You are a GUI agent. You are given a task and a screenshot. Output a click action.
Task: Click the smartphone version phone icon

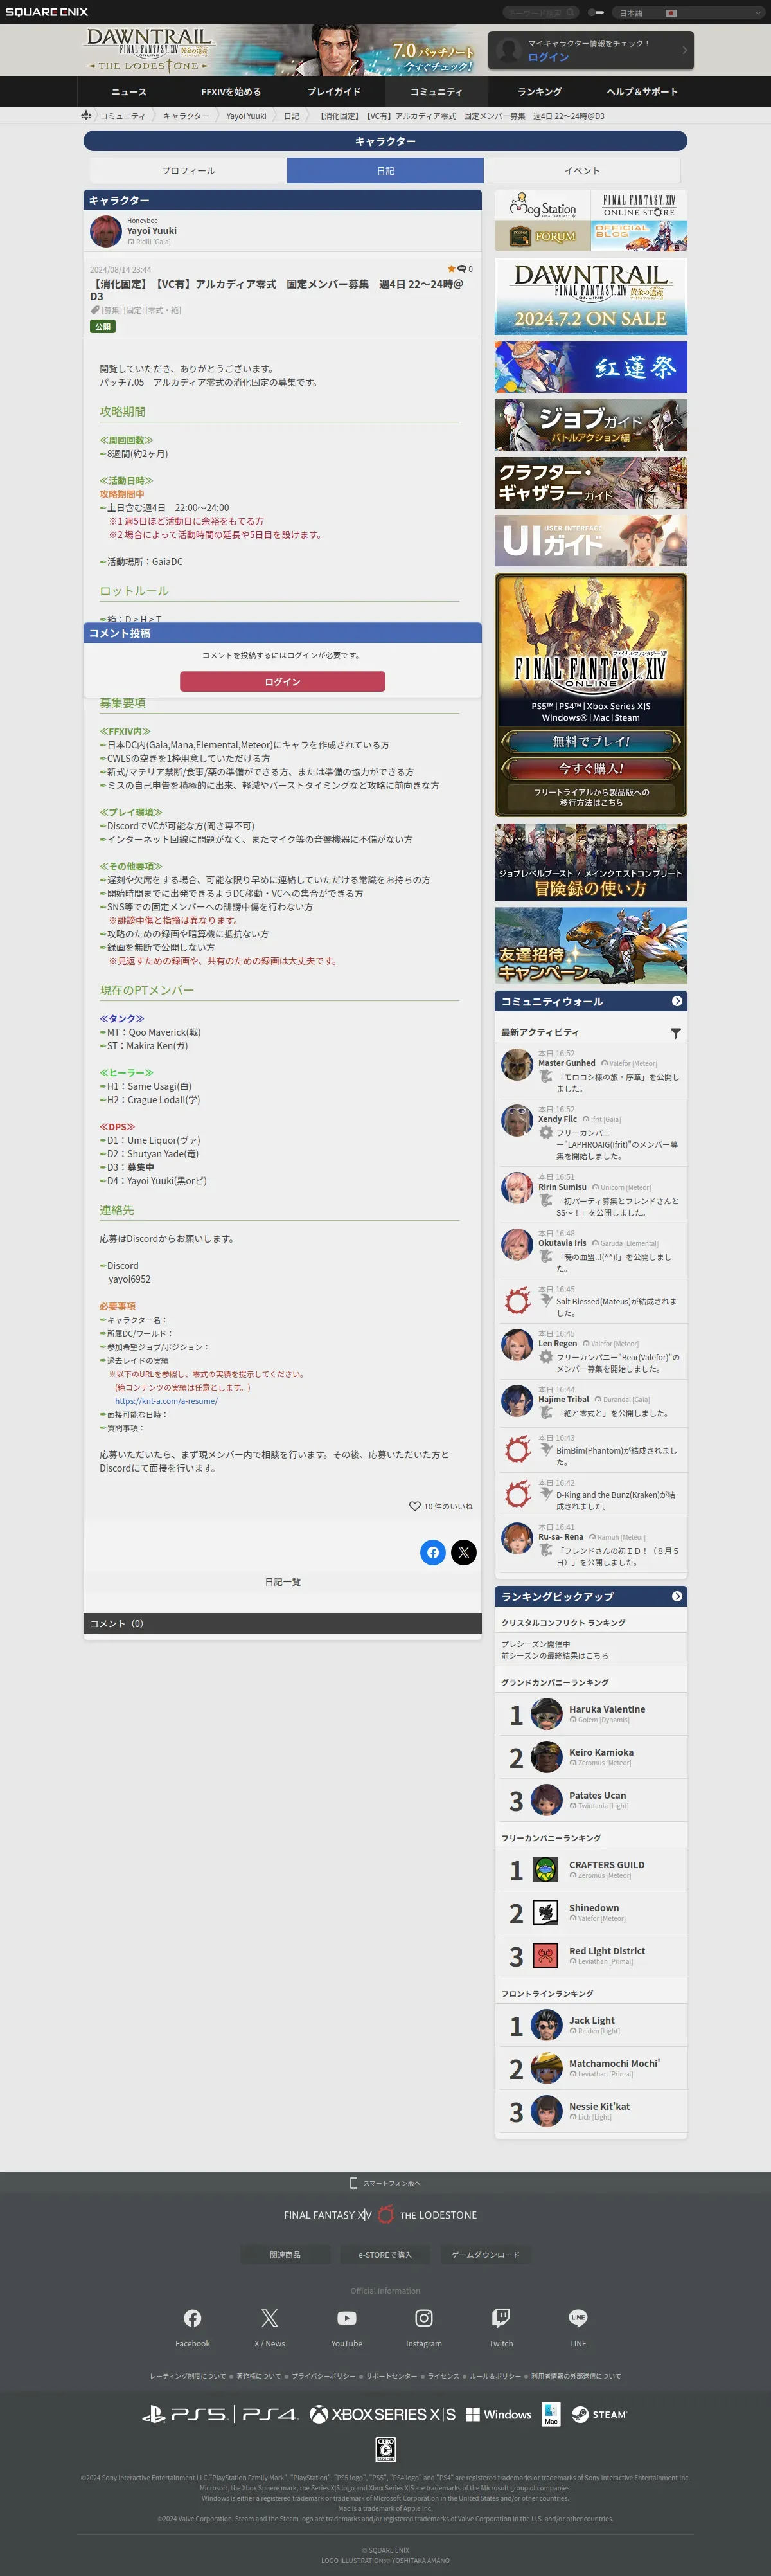tap(353, 2183)
